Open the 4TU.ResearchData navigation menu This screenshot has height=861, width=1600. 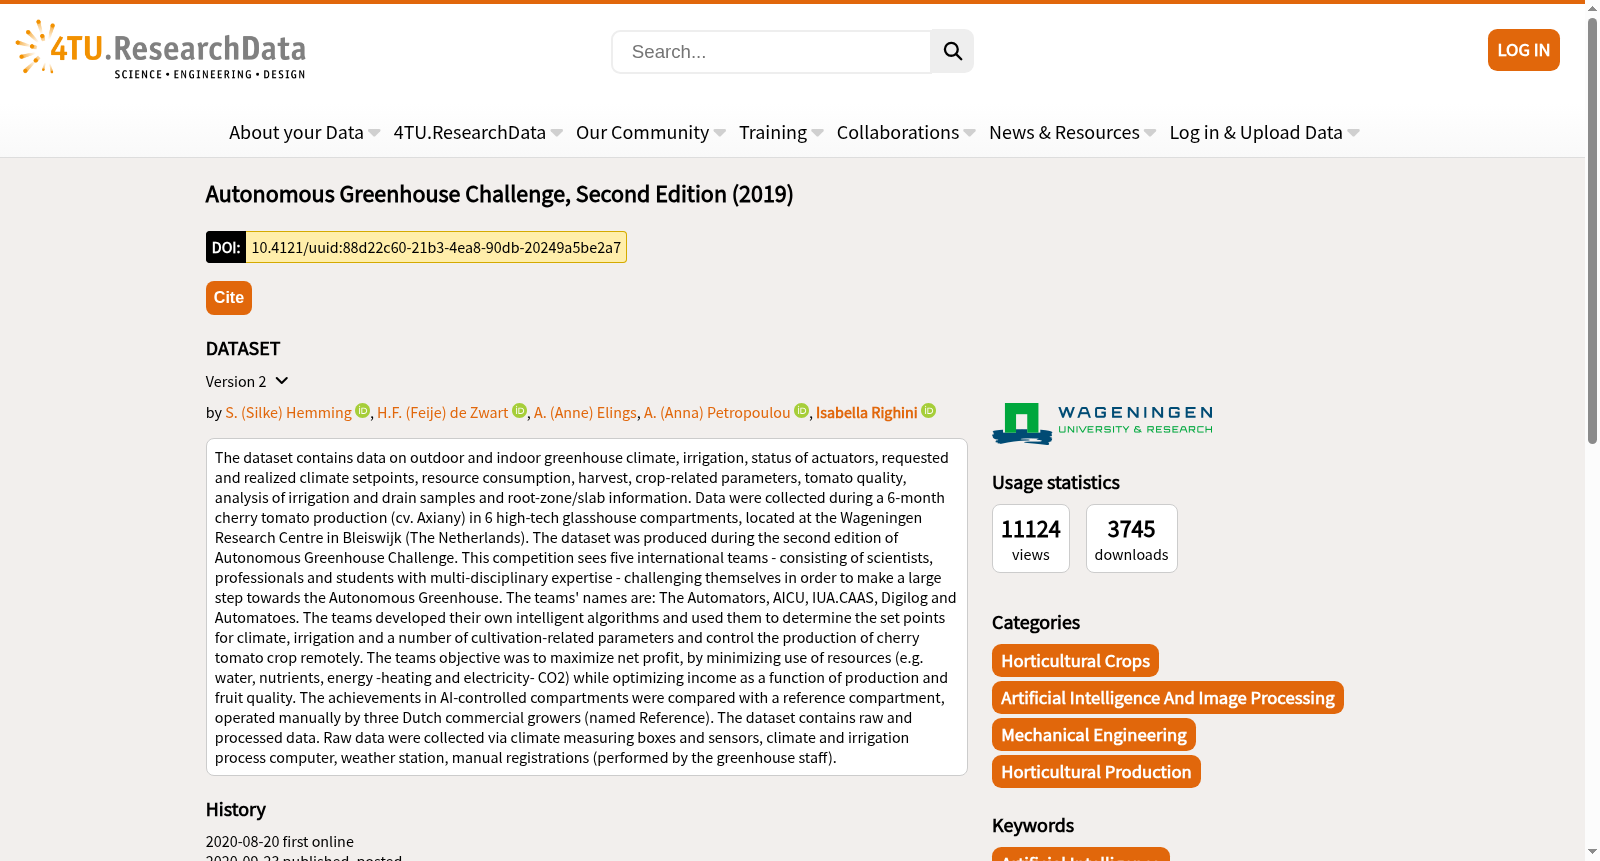(x=478, y=133)
